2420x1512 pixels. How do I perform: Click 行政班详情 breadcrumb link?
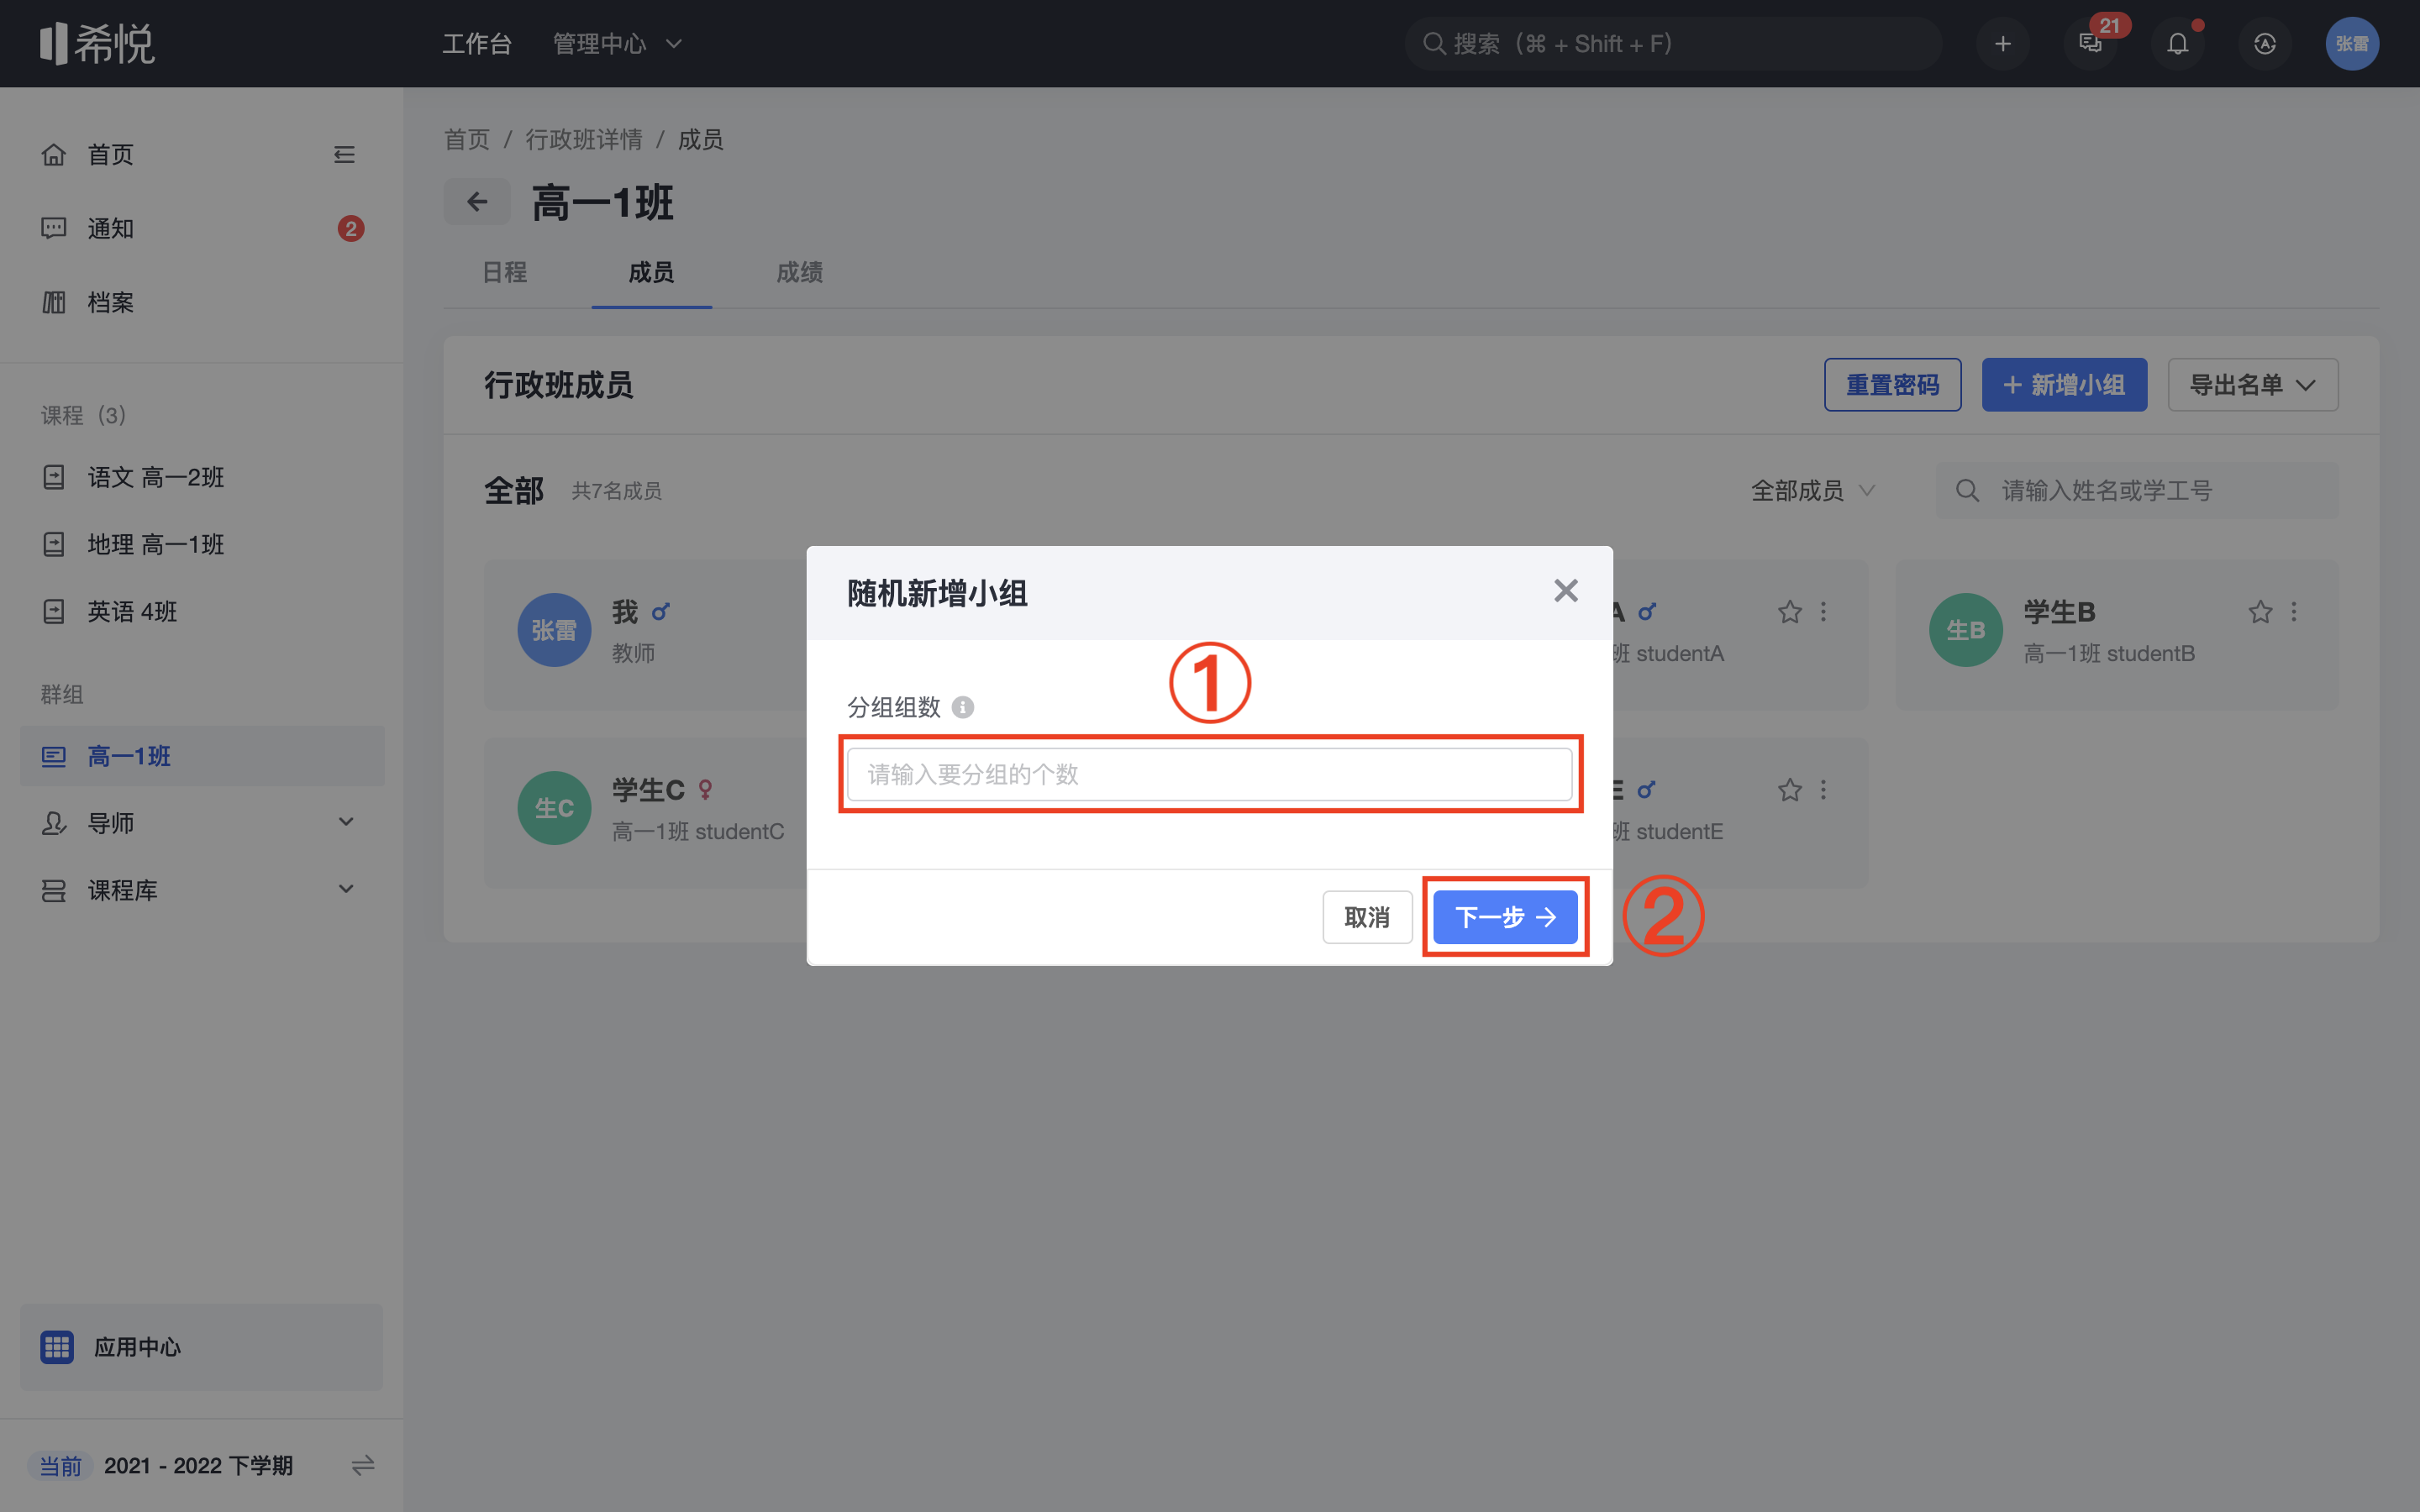pos(584,139)
